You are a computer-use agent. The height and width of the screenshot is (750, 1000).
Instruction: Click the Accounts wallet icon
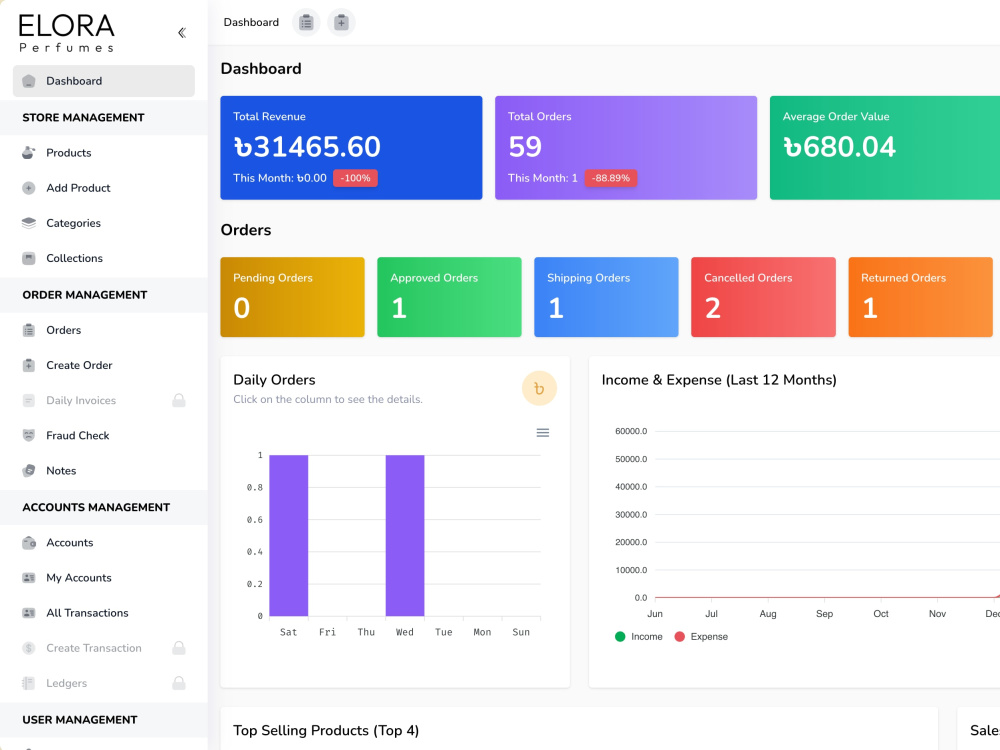click(x=29, y=543)
